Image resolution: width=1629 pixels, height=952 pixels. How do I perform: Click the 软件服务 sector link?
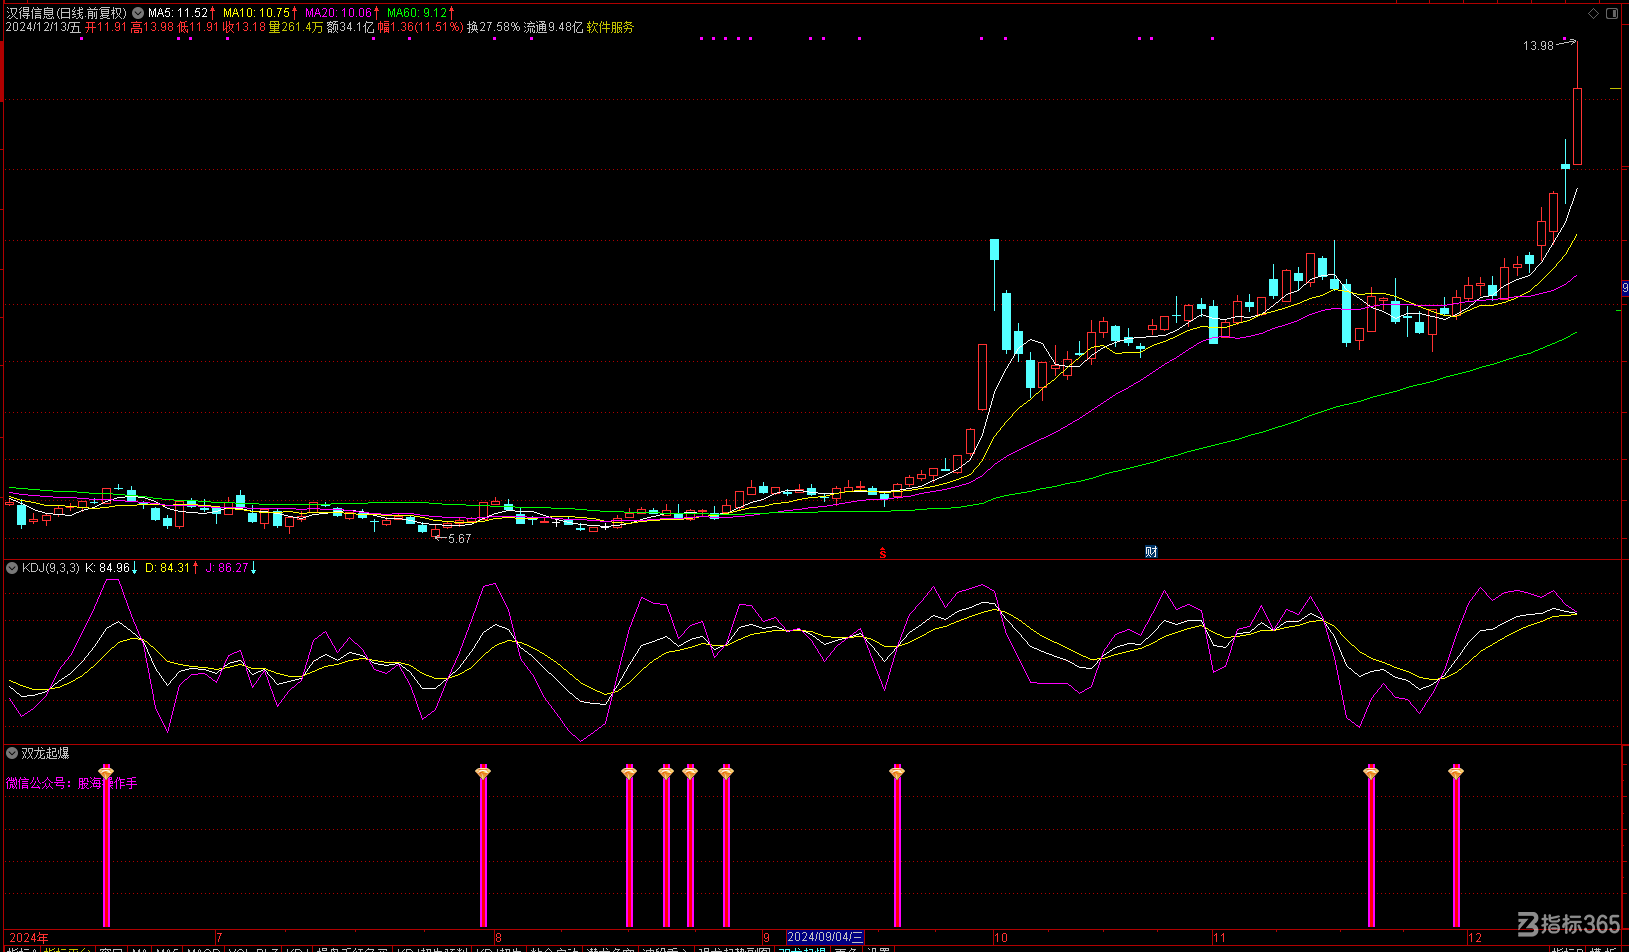(x=610, y=27)
